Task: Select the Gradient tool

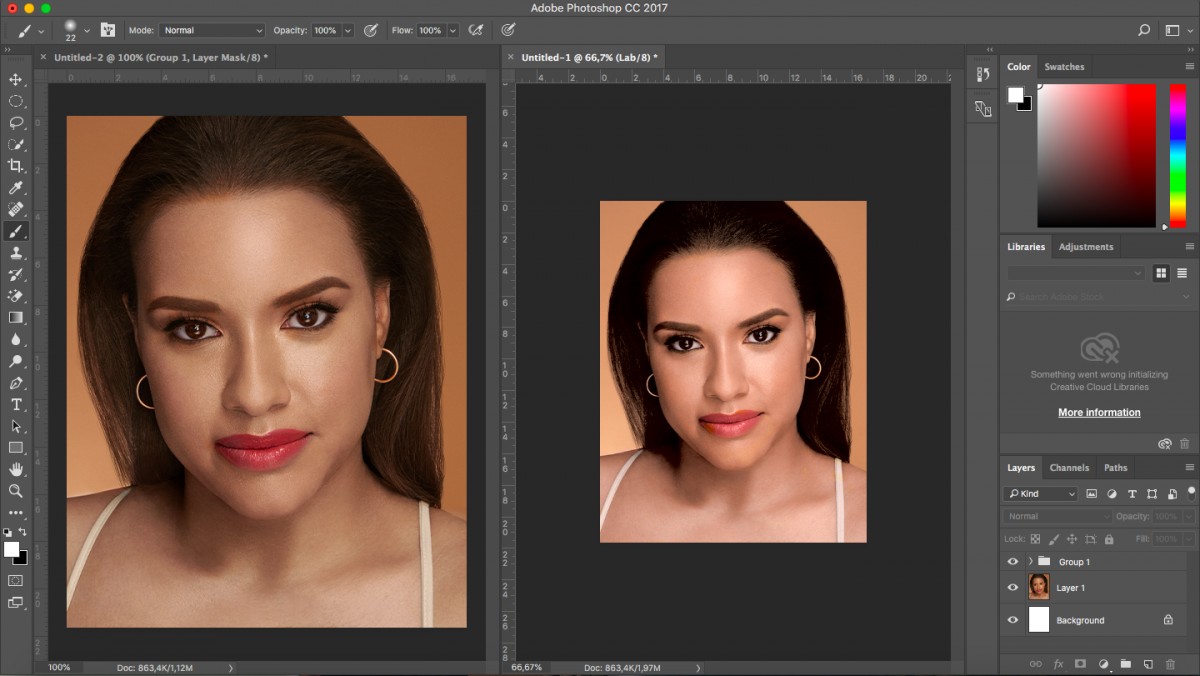Action: pos(16,318)
